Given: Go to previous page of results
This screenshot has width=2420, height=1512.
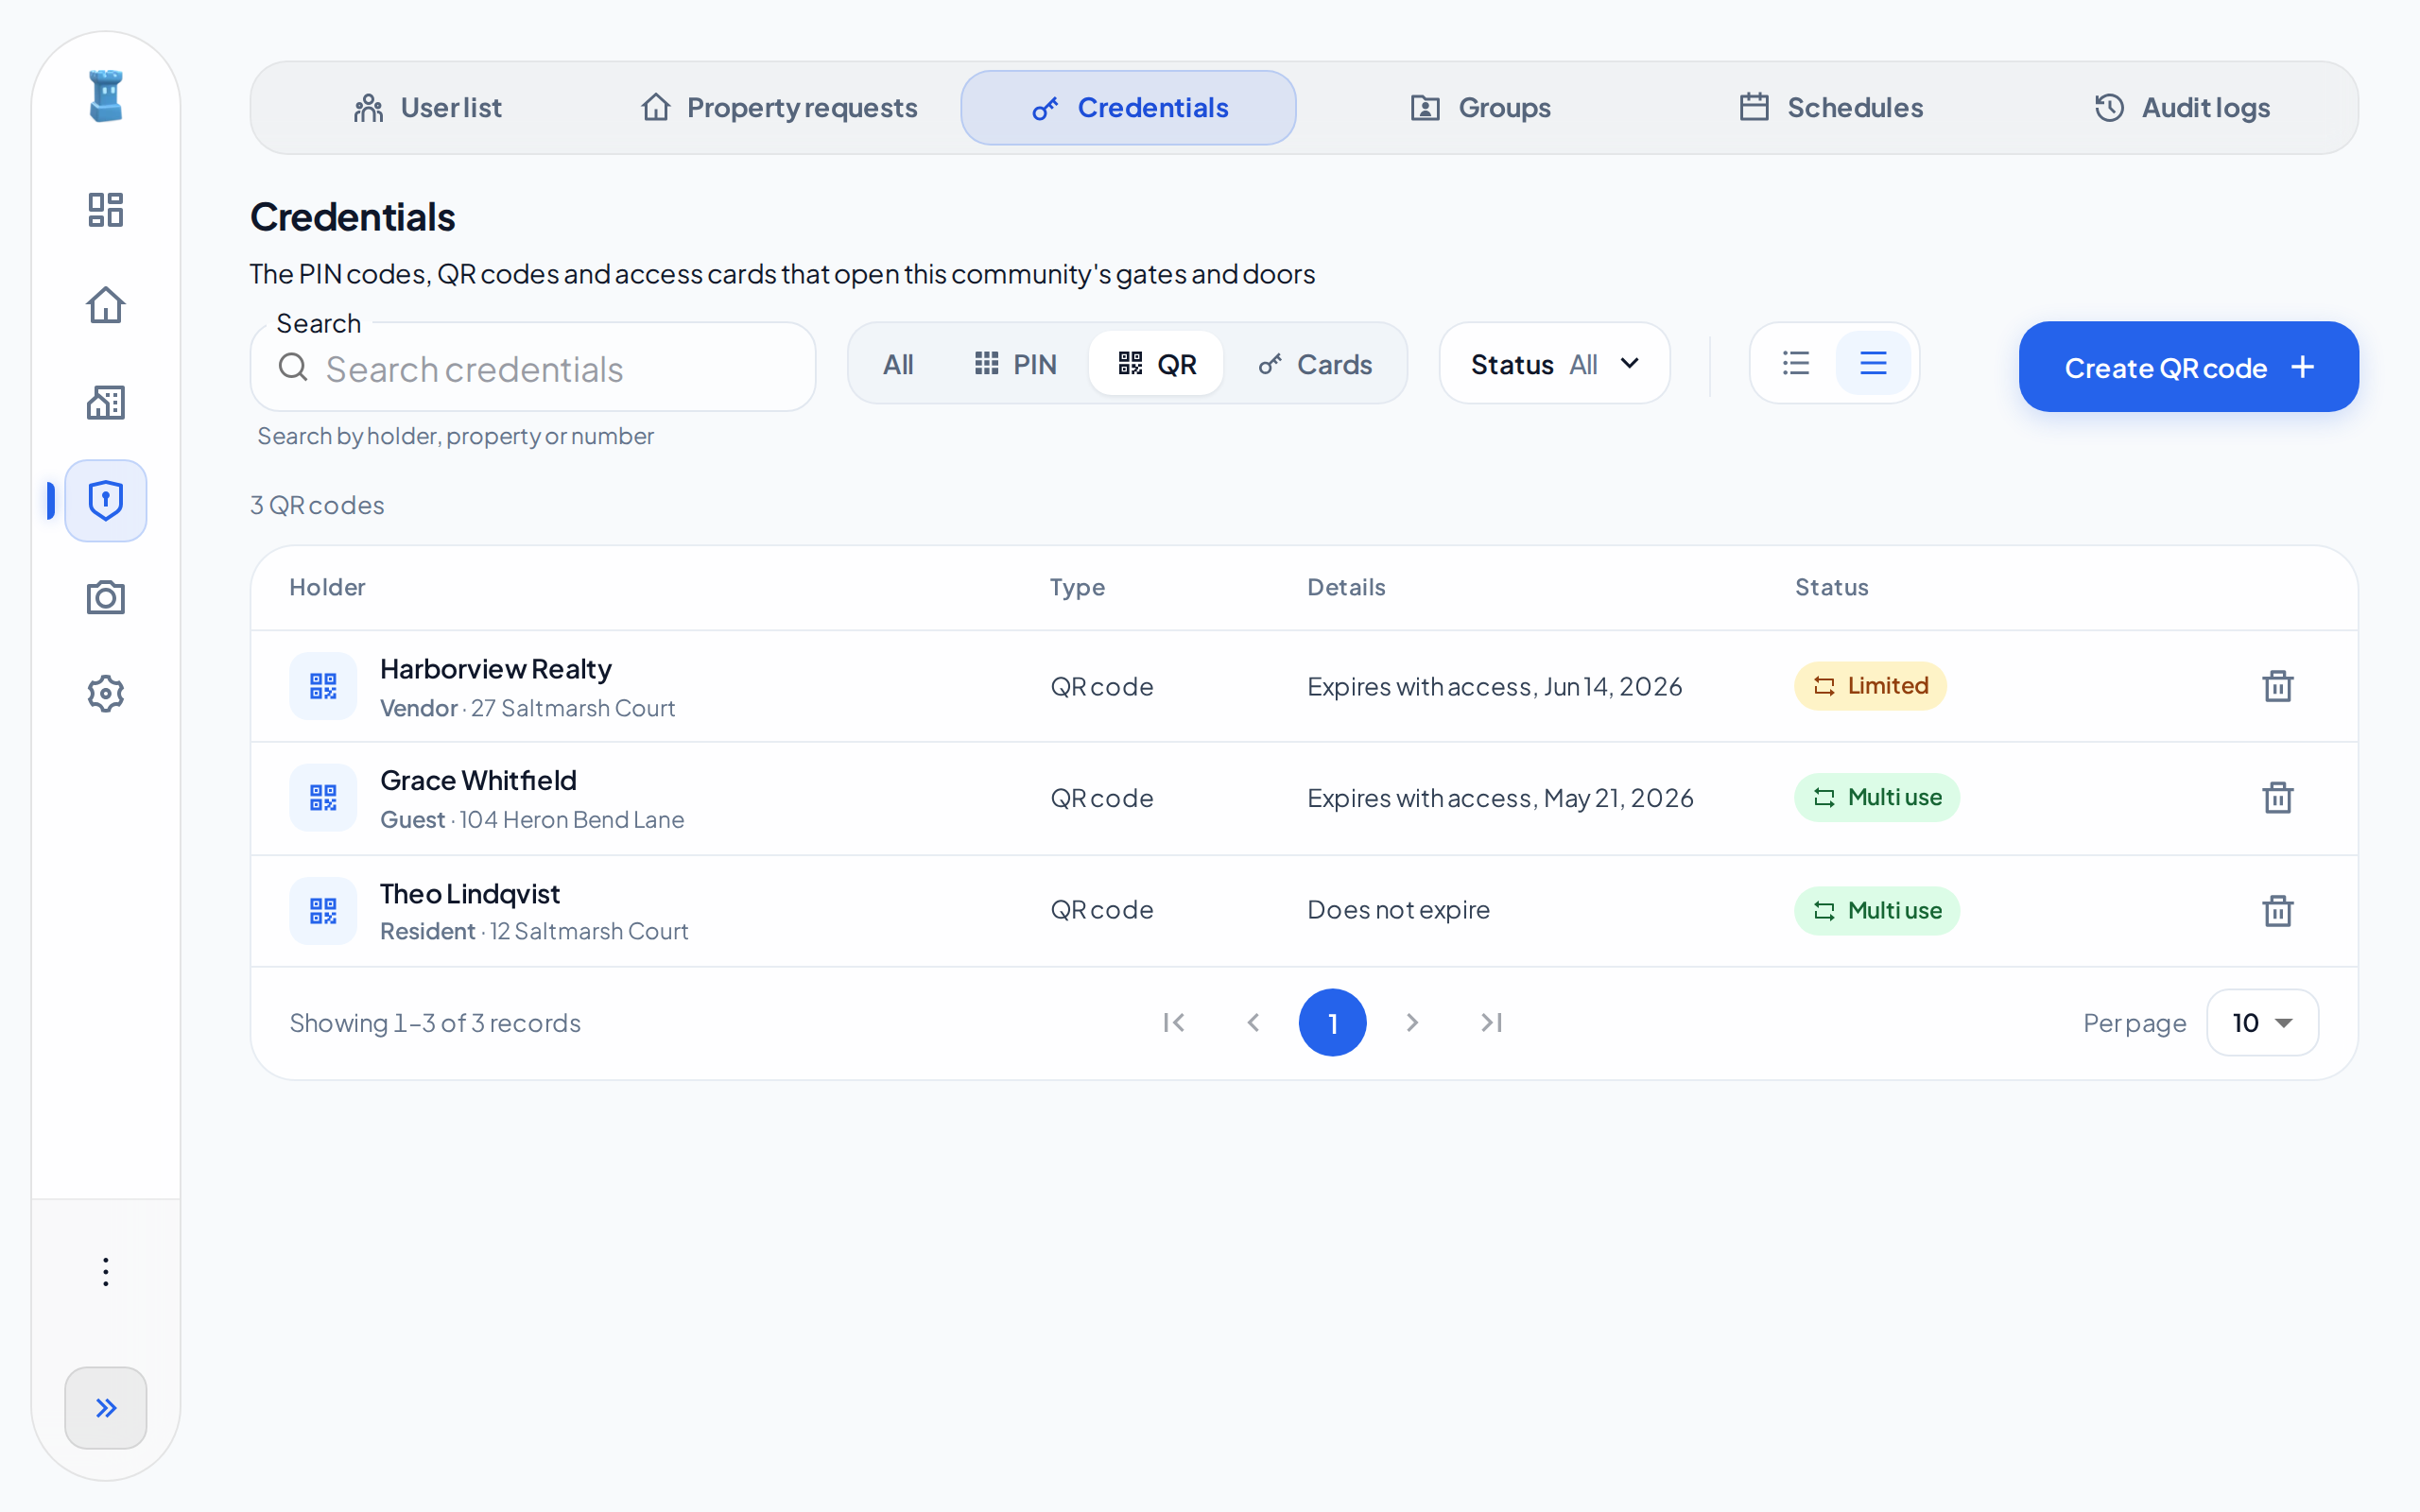Looking at the screenshot, I should pyautogui.click(x=1253, y=1022).
